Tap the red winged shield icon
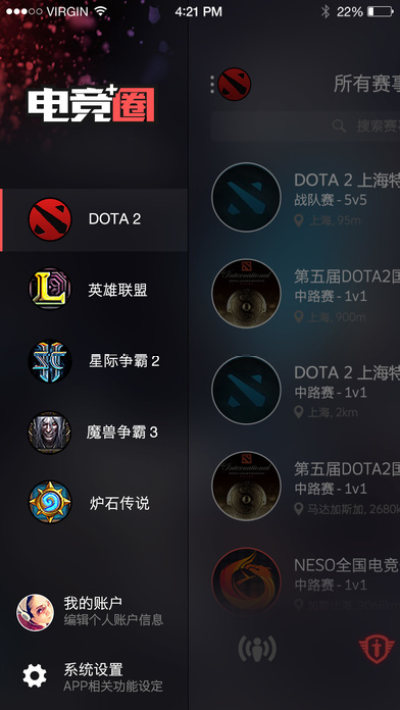The width and height of the screenshot is (400, 710). [x=376, y=649]
